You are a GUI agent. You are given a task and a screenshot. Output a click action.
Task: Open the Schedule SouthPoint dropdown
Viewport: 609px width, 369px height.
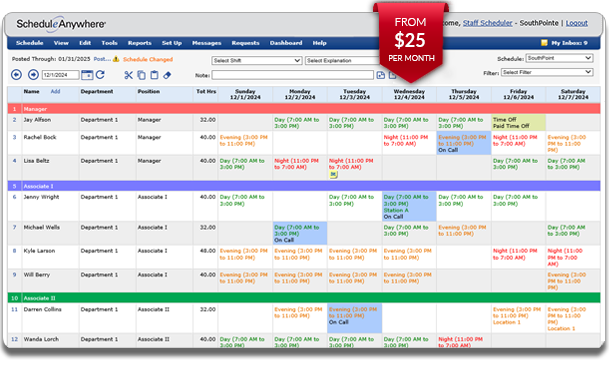(559, 58)
